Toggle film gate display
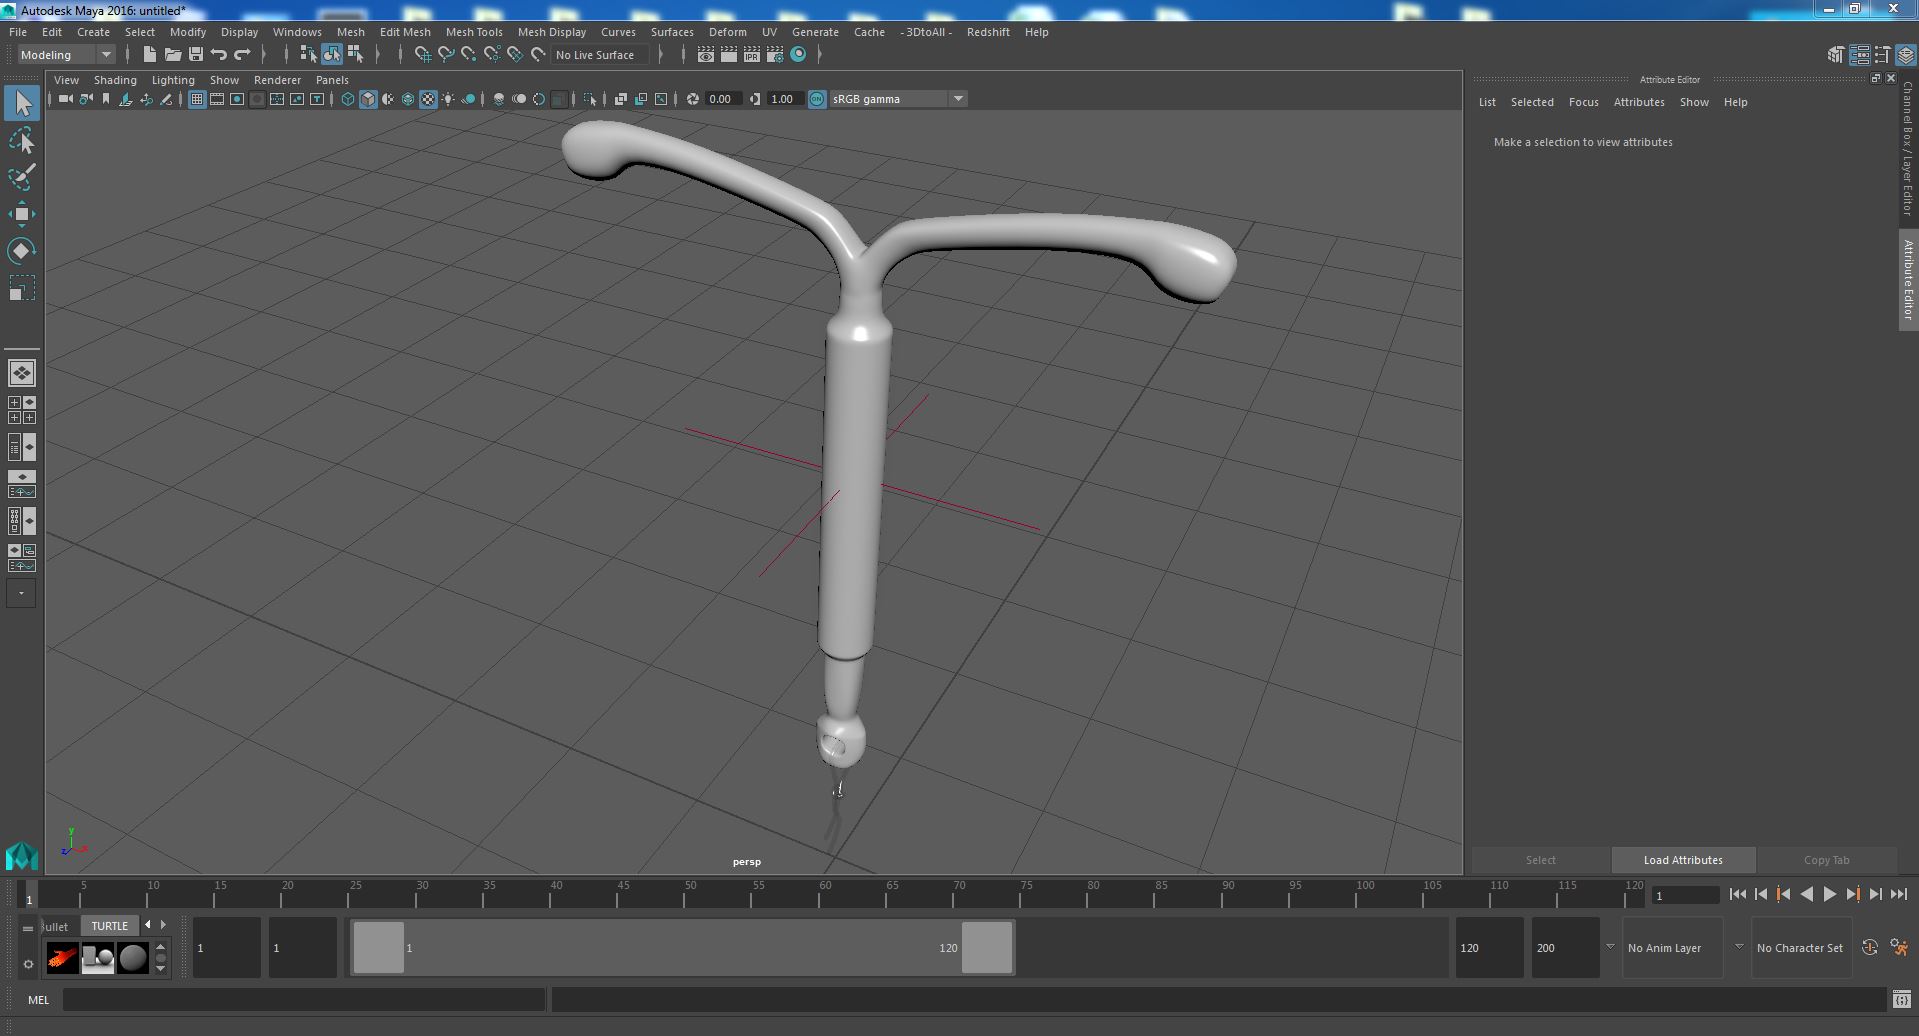 [217, 99]
